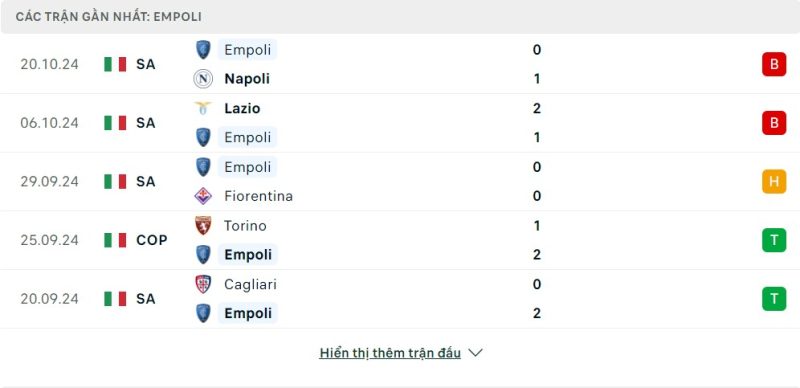Select the Fiorentina team name
The height and width of the screenshot is (388, 800).
click(x=258, y=196)
